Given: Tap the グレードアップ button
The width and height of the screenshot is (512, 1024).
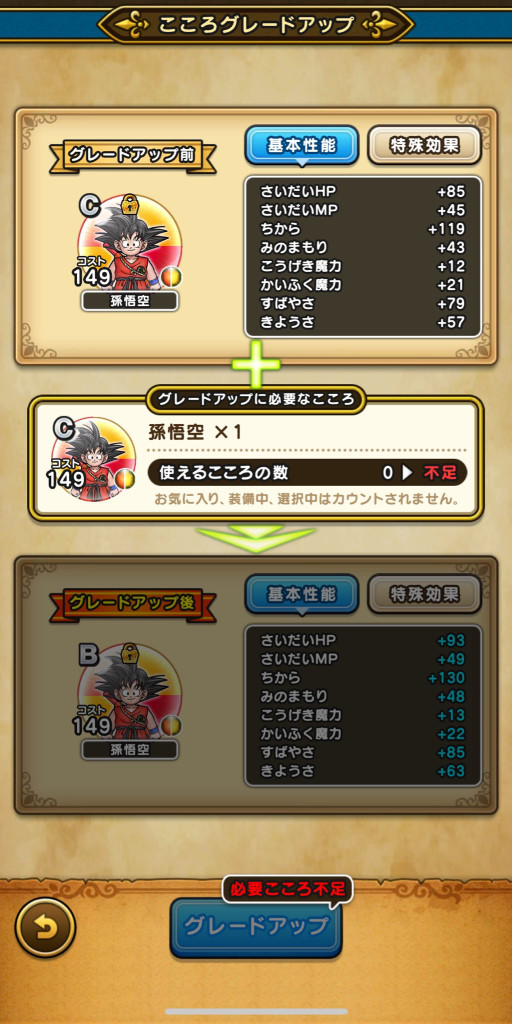Looking at the screenshot, I should 256,927.
